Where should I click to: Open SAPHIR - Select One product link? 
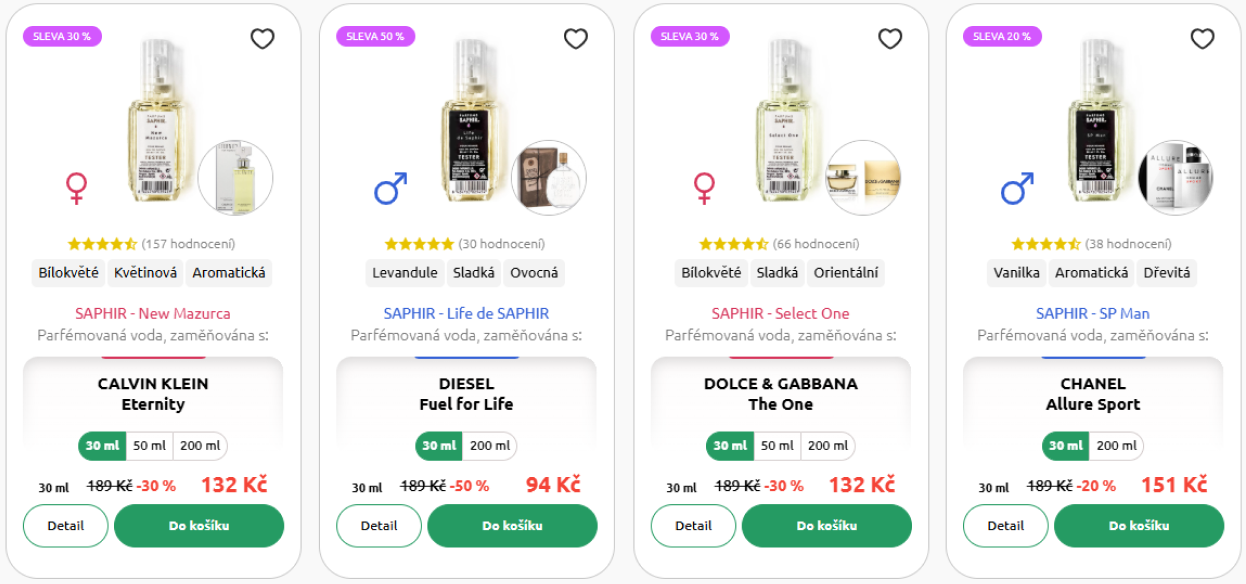pos(780,313)
